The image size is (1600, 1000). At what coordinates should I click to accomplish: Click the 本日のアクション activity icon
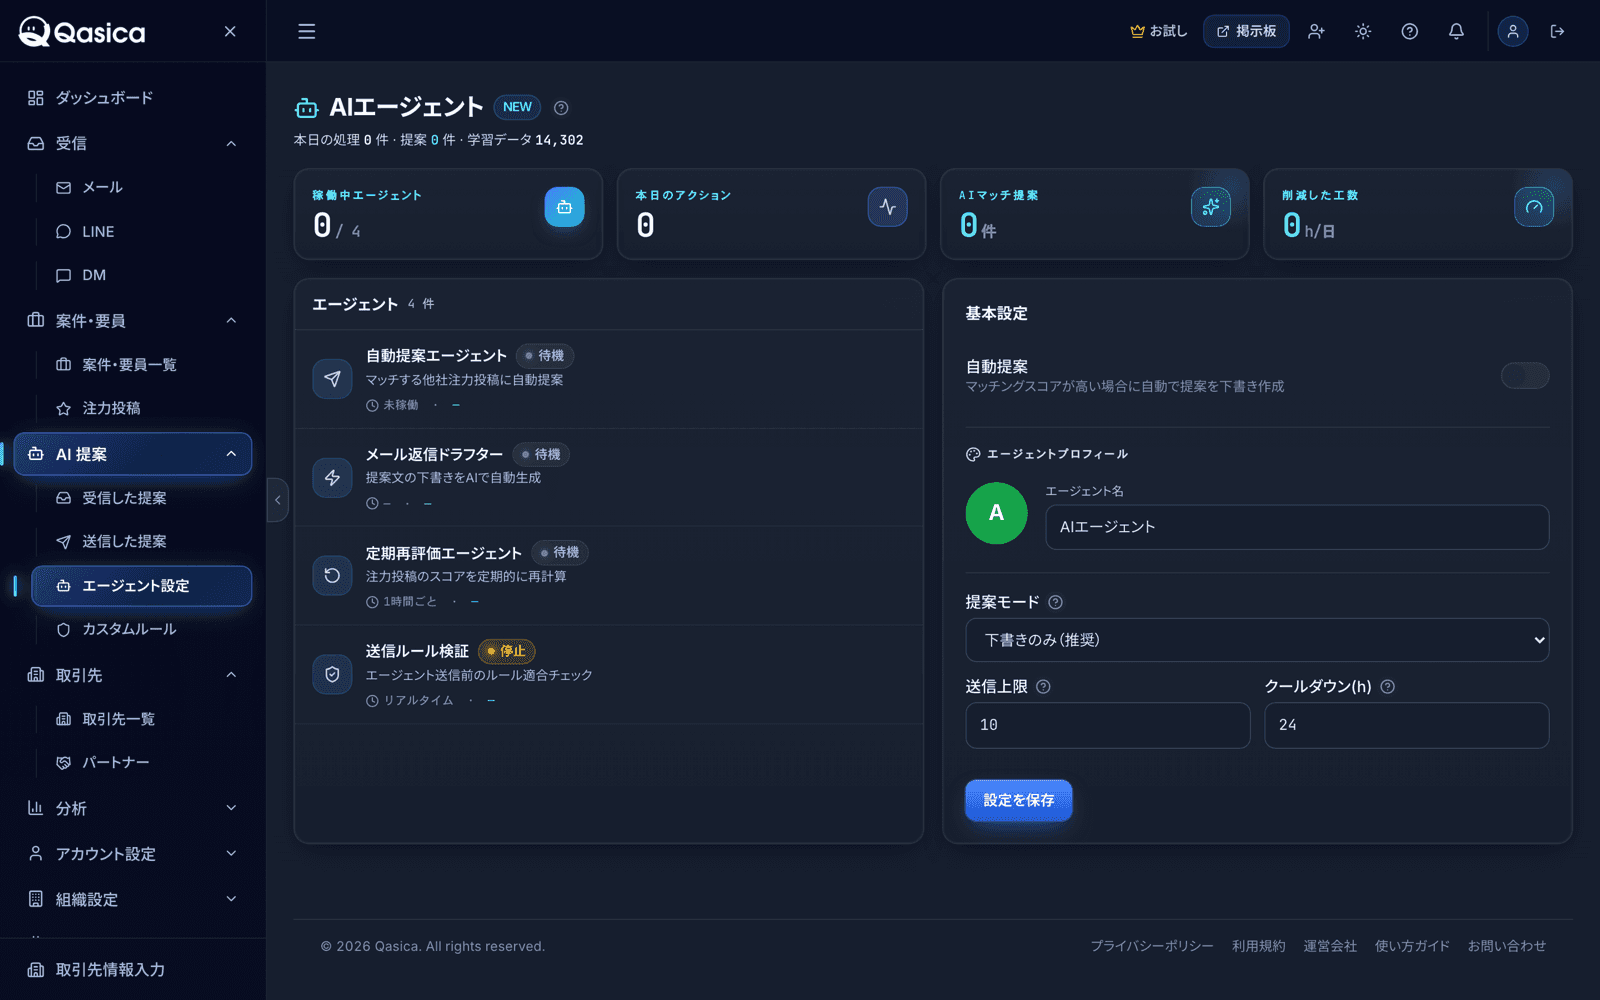tap(888, 207)
